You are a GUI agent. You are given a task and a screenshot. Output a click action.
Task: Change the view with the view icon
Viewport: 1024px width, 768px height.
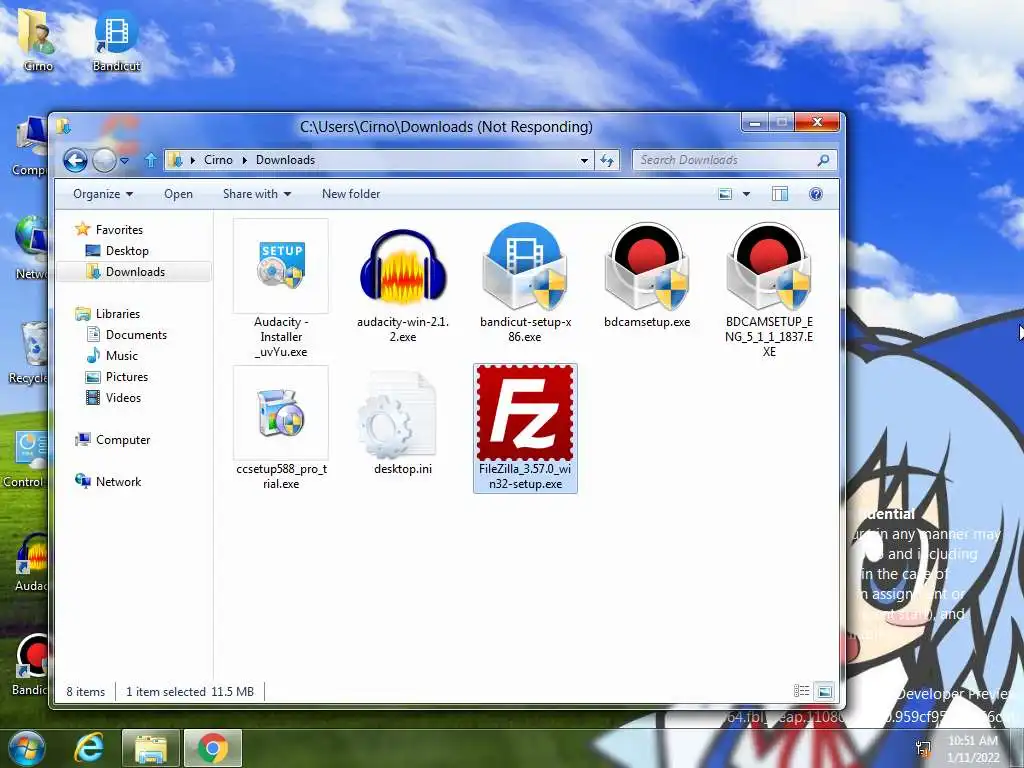(x=725, y=194)
